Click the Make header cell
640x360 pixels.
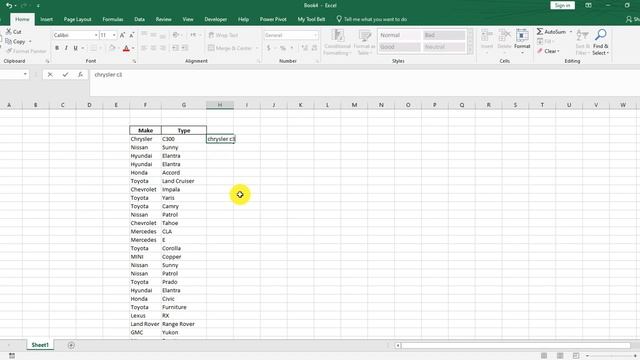(x=145, y=130)
